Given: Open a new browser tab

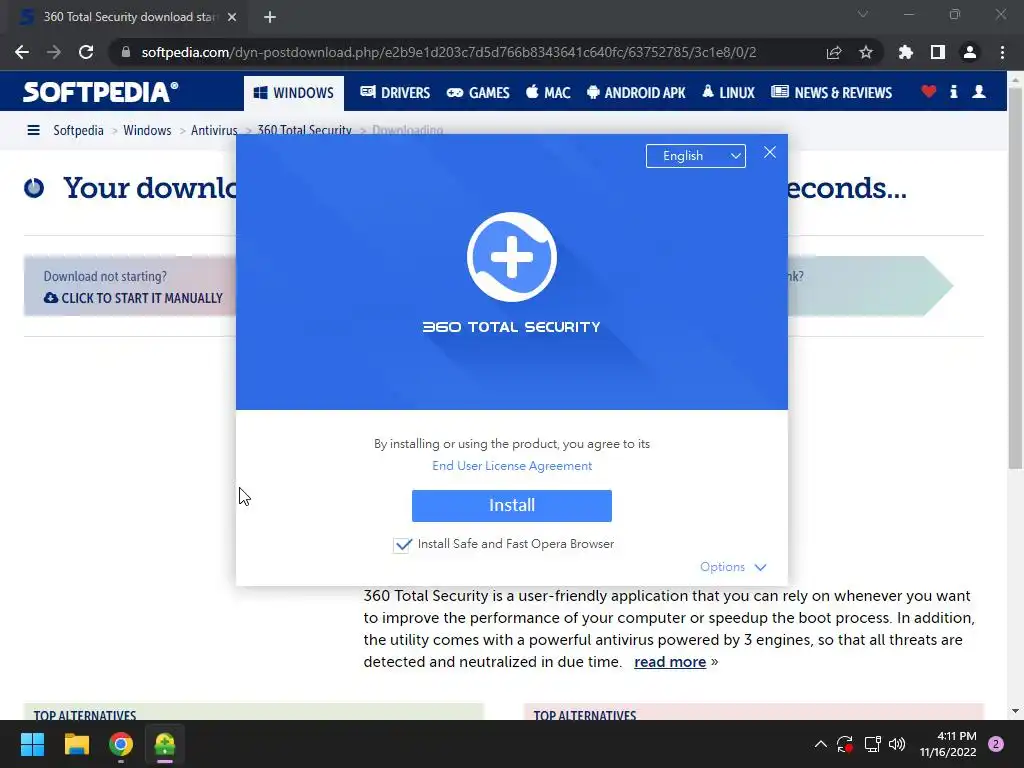Looking at the screenshot, I should click(270, 17).
